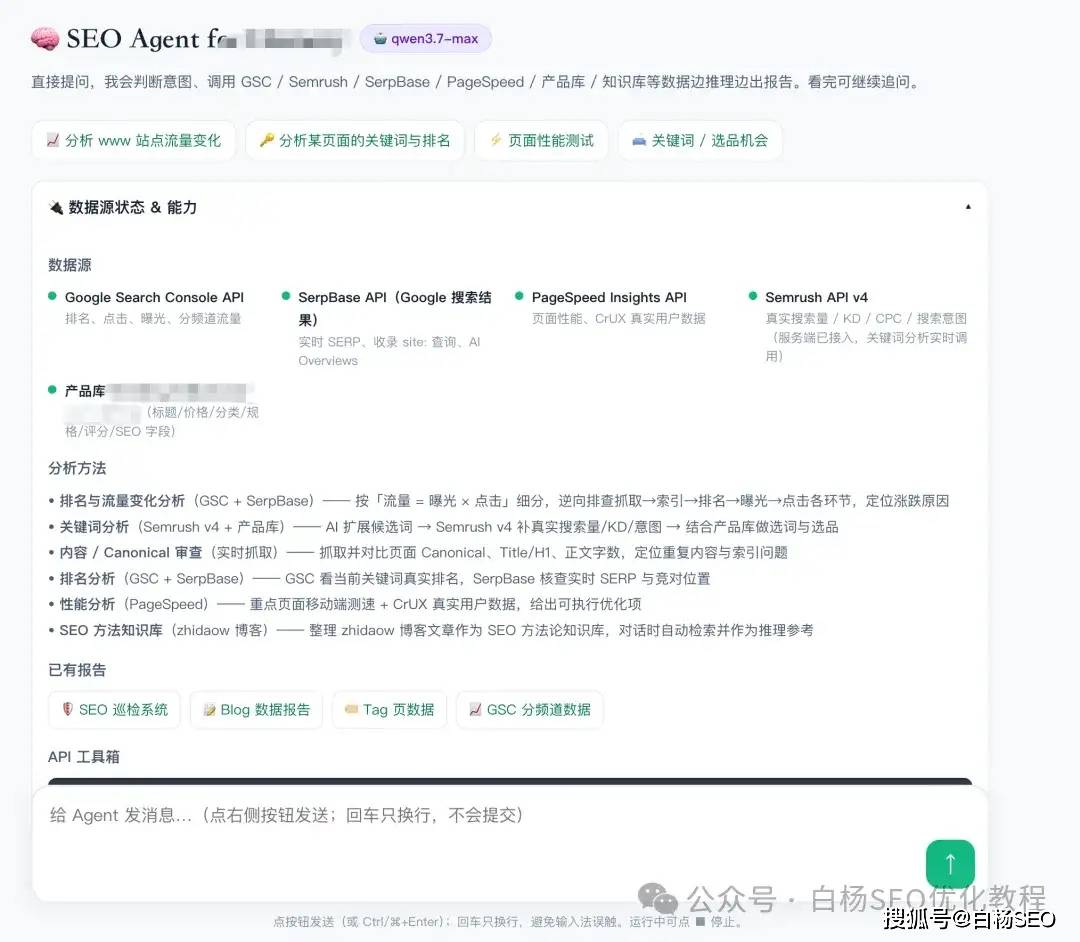Open the qwen3.7-max model badge

[426, 39]
